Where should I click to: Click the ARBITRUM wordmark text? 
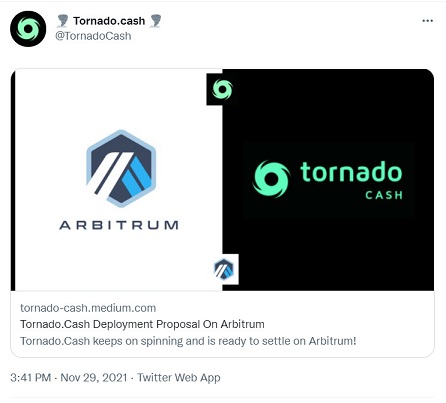[x=119, y=225]
